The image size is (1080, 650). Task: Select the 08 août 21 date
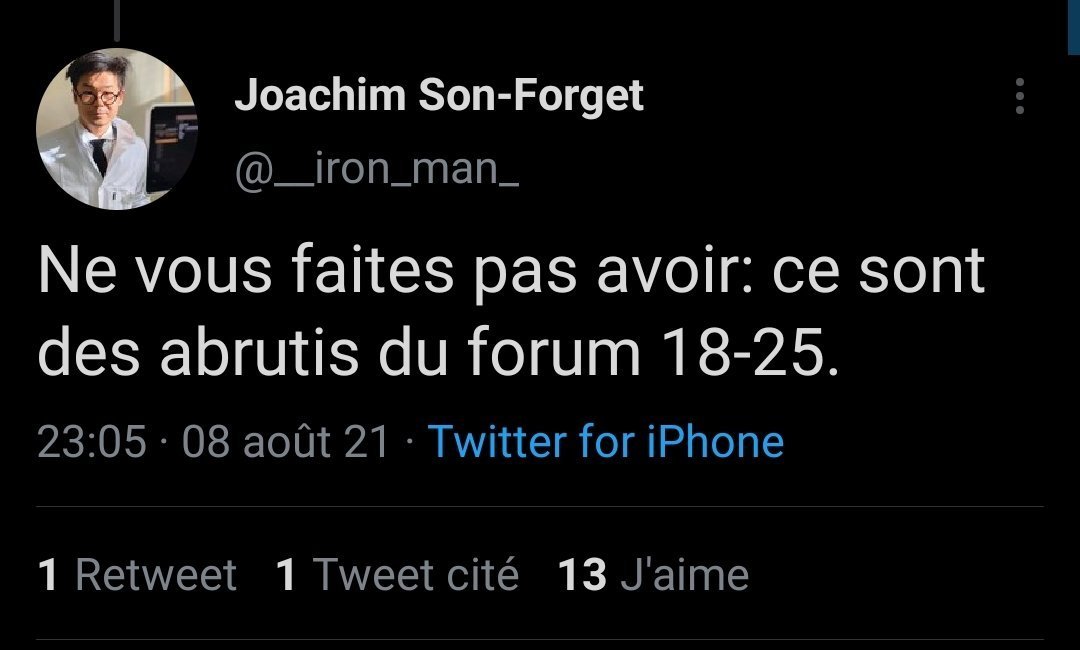click(x=286, y=441)
